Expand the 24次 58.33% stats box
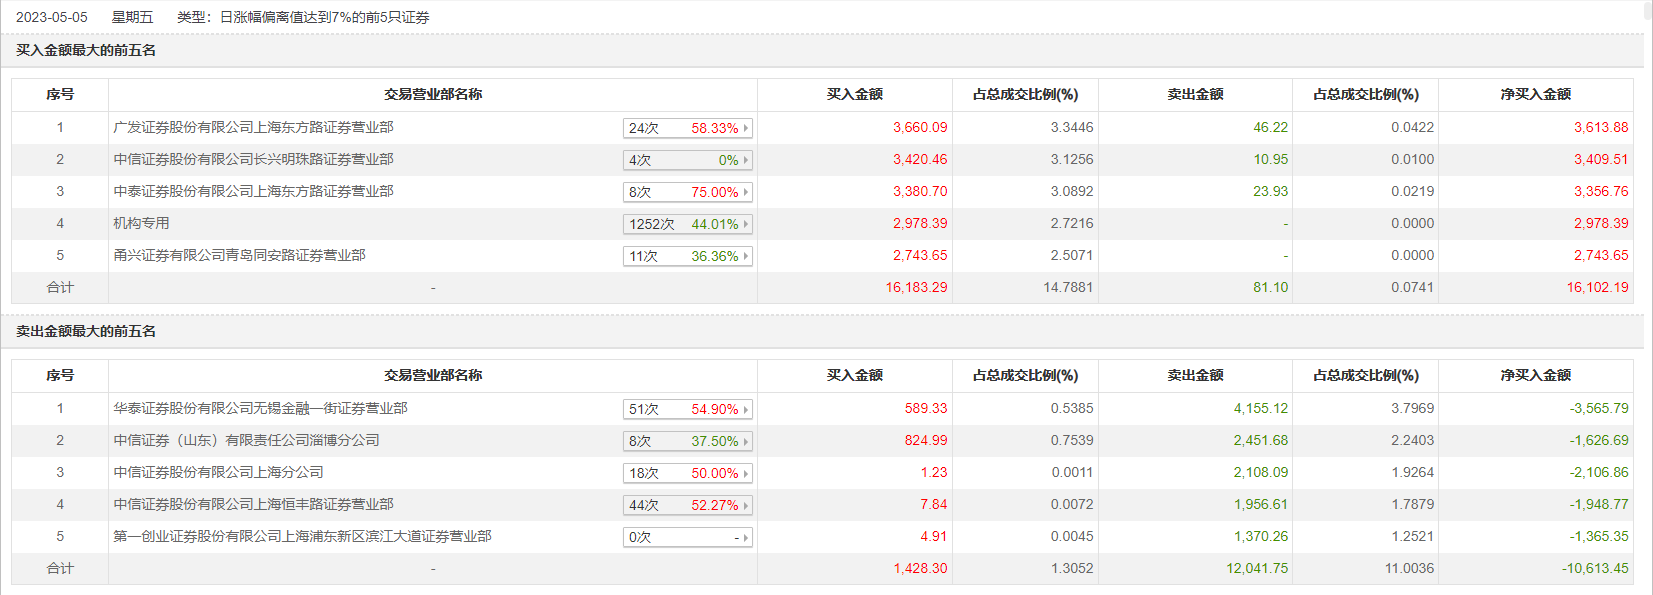Image resolution: width=1653 pixels, height=595 pixels. tap(687, 128)
